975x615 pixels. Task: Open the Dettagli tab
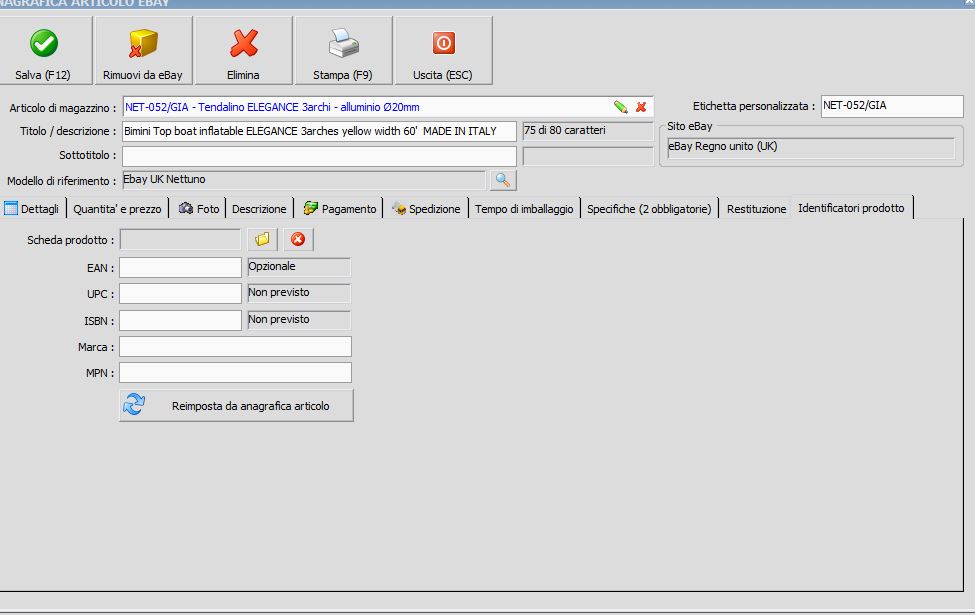click(32, 209)
